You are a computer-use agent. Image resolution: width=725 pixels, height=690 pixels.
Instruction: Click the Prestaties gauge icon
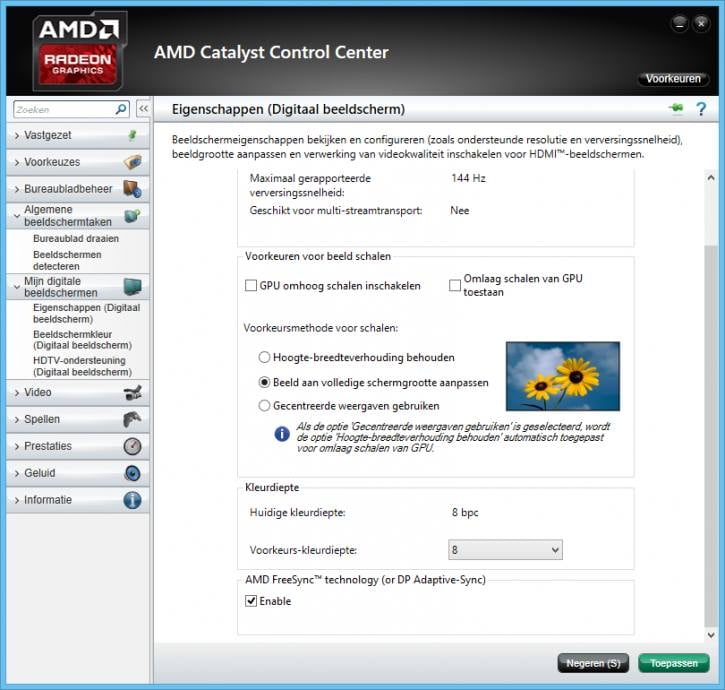point(132,446)
